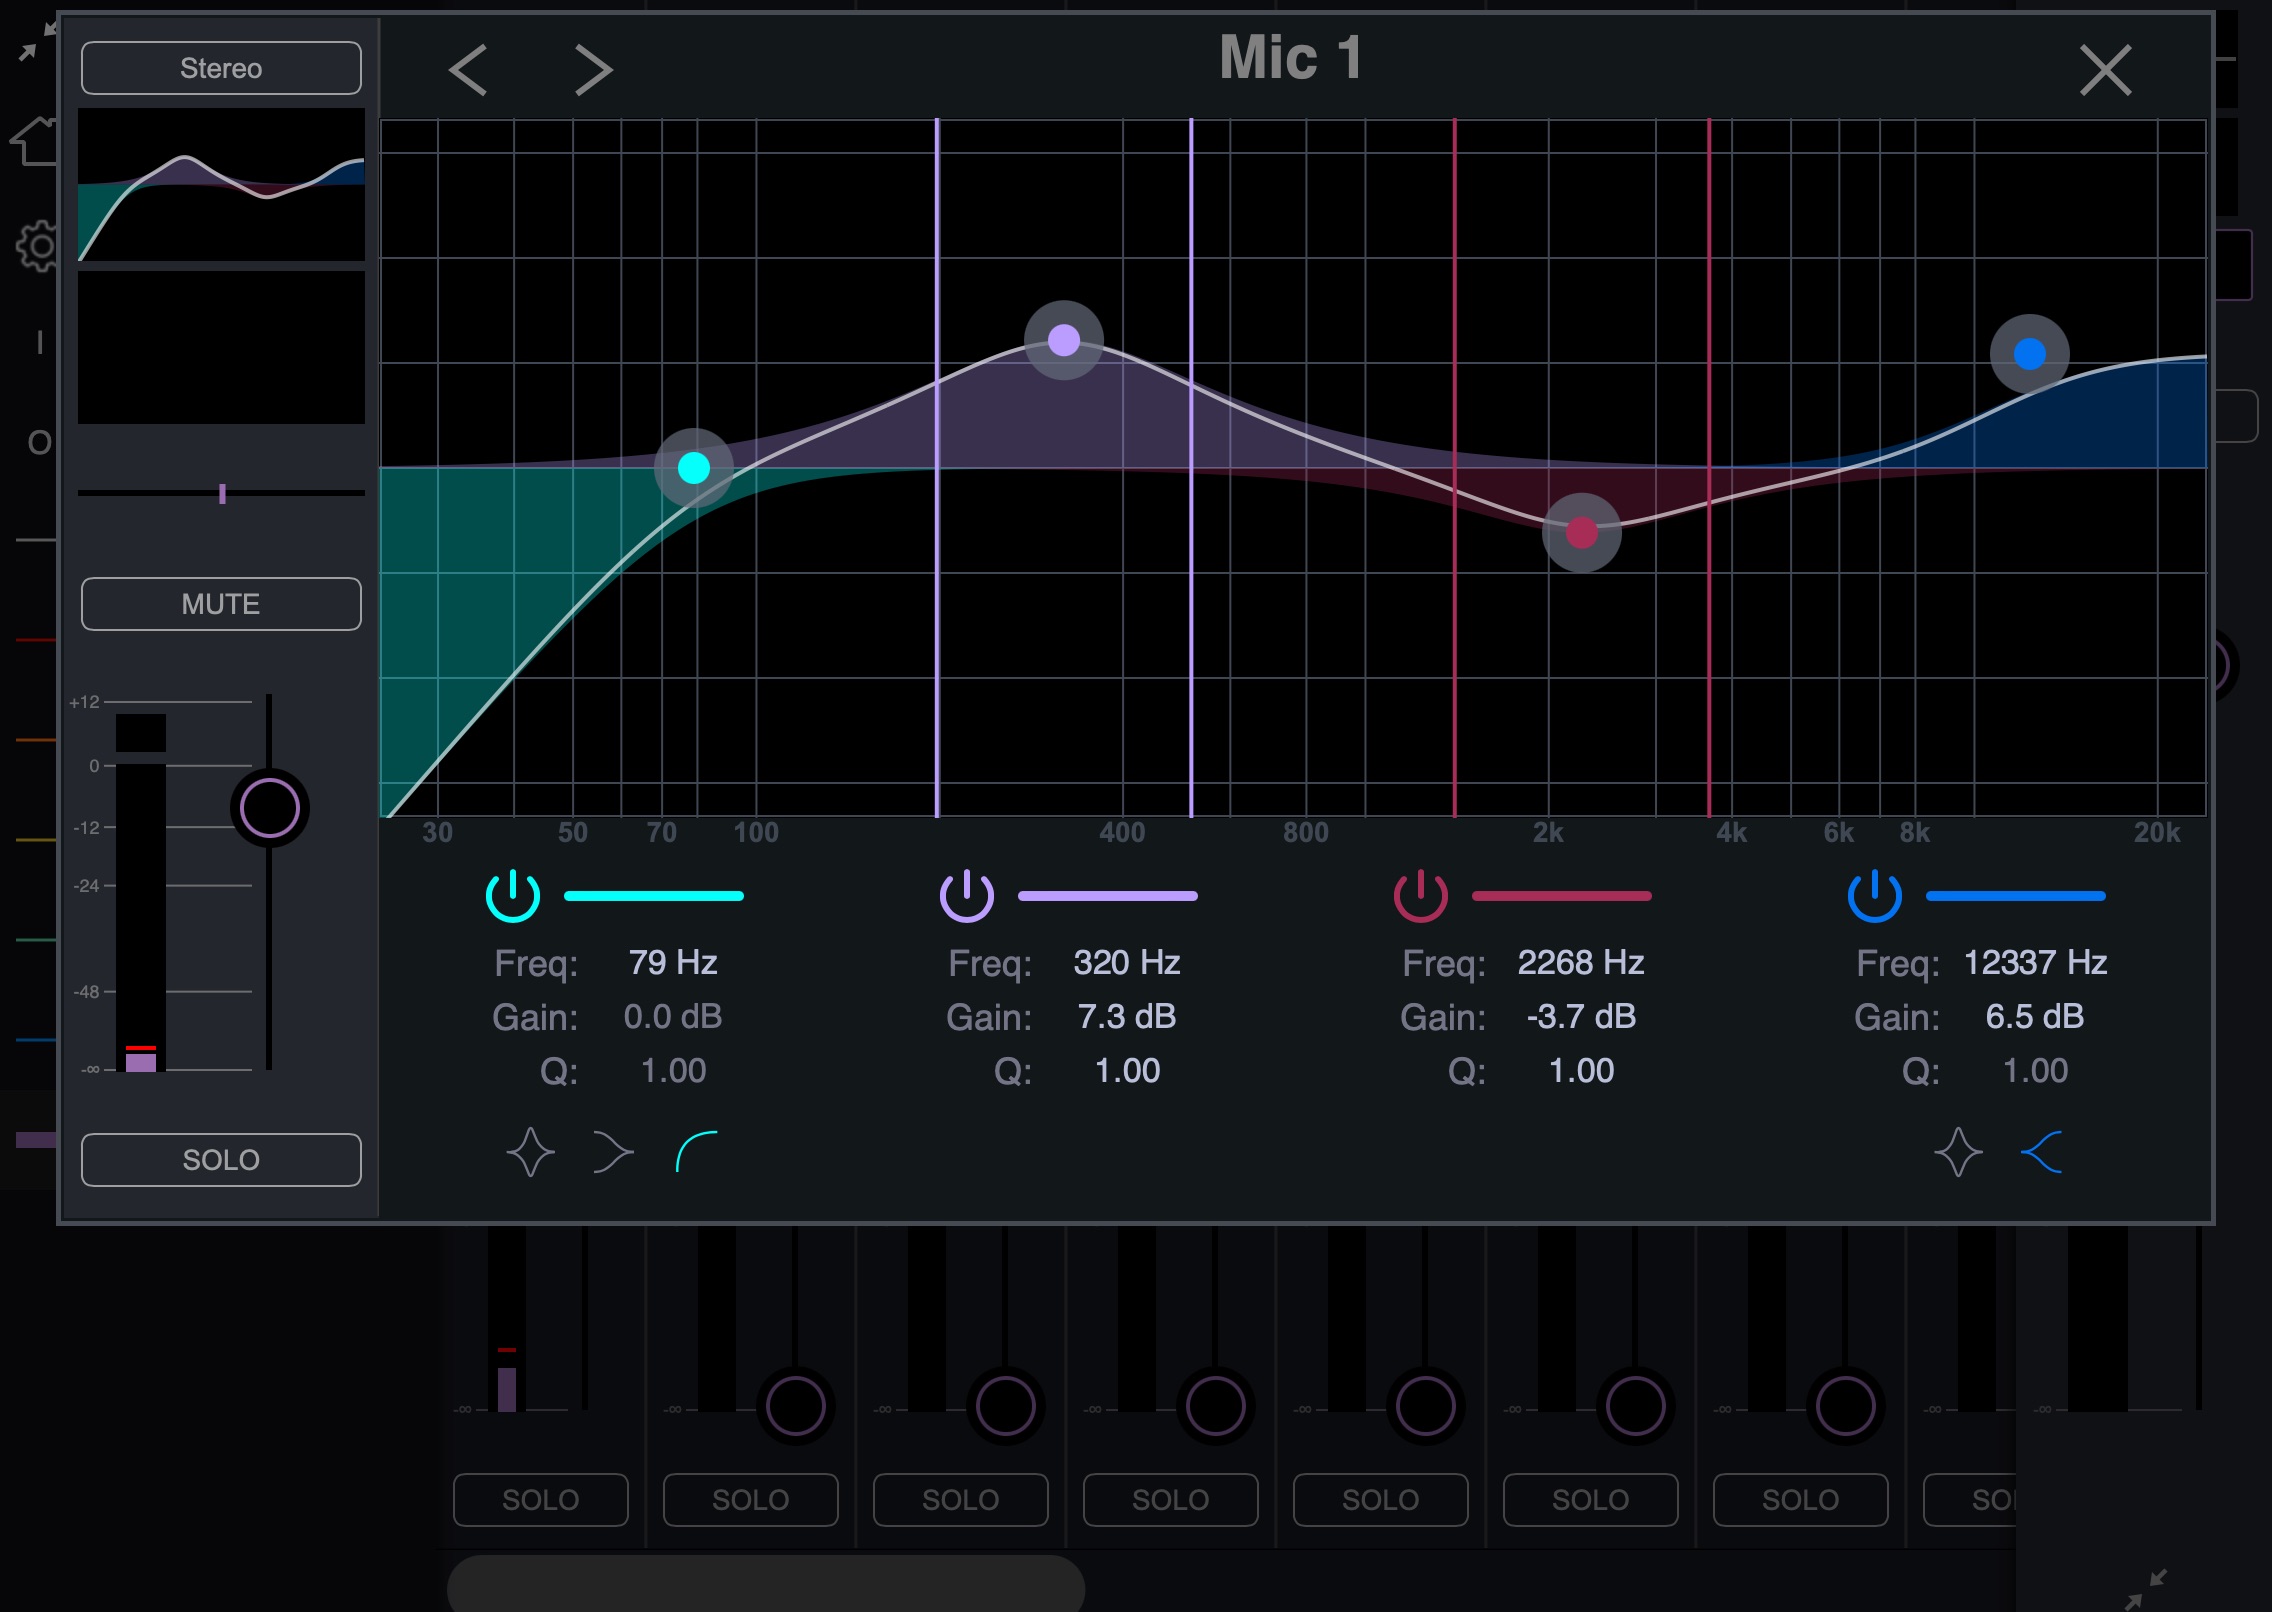Select bell filter shape for band 4
2272x1612 pixels.
(x=1958, y=1152)
